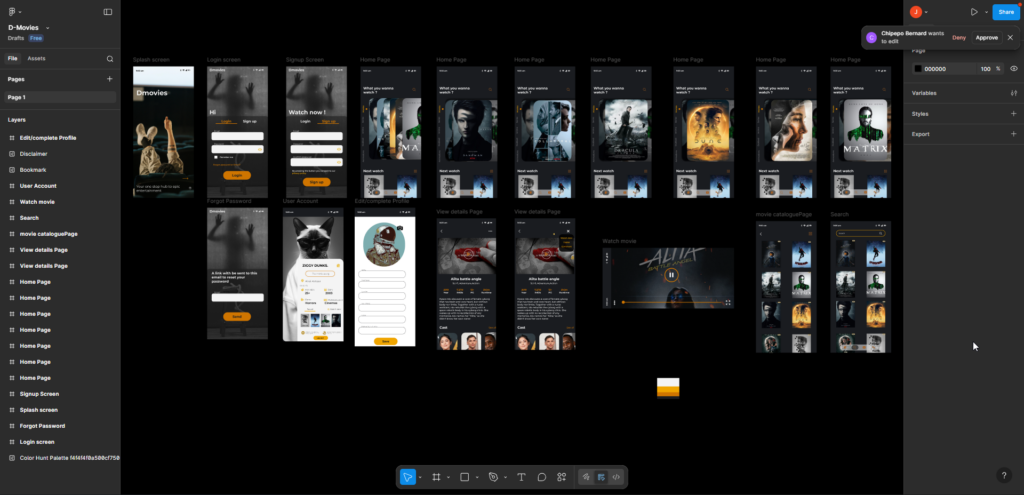Select the Comment tool
Screen dimensions: 1024x495
[x=541, y=477]
